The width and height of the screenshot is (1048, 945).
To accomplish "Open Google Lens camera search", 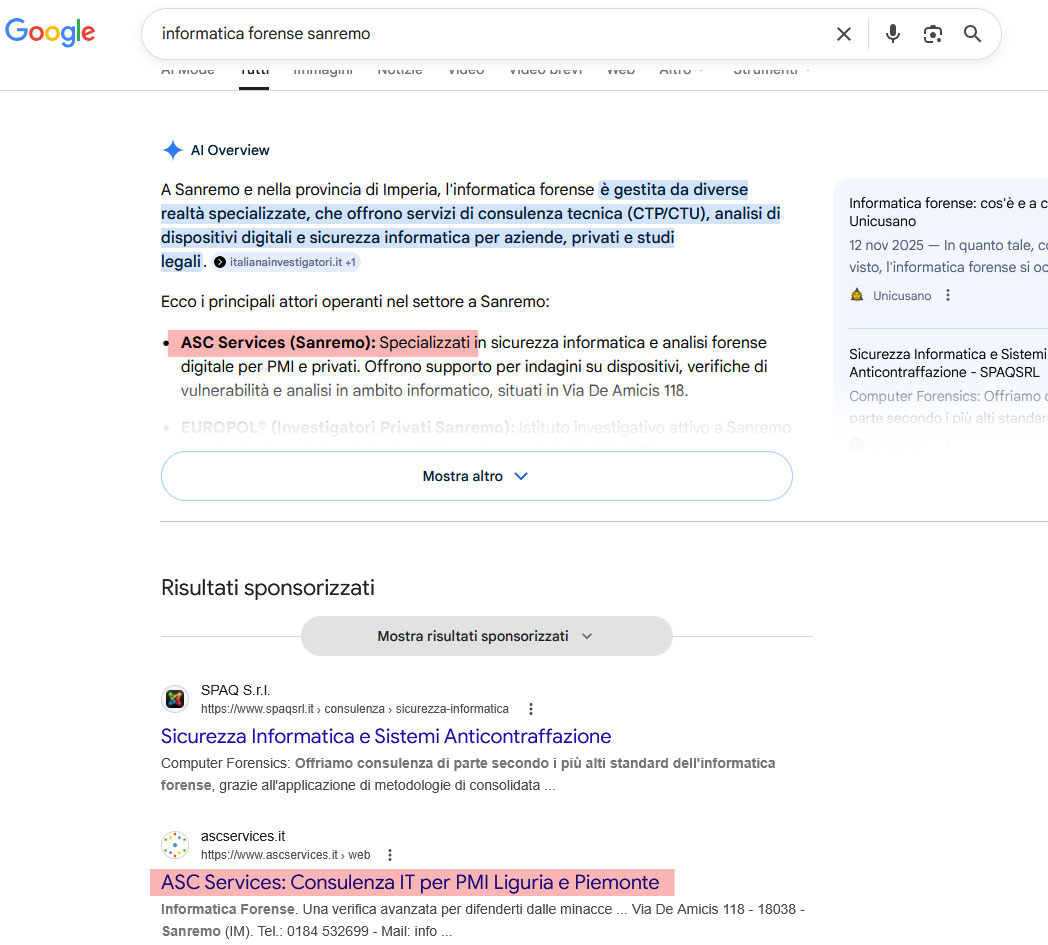I will point(932,33).
